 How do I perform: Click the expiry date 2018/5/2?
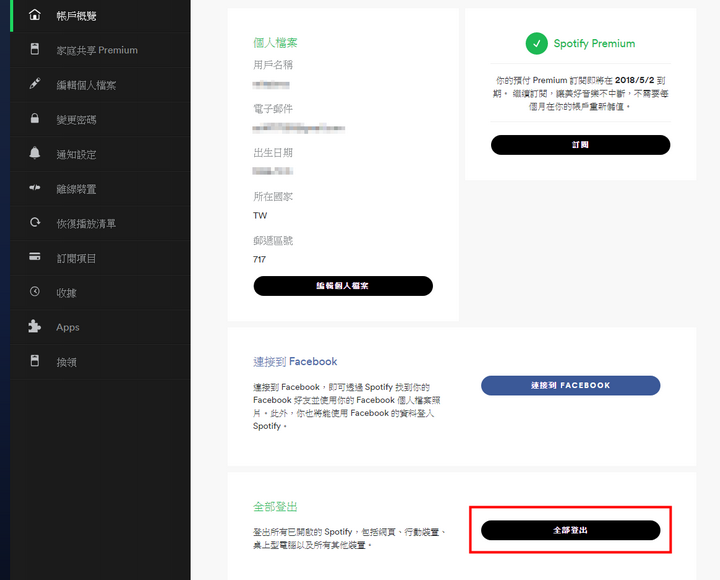(x=635, y=80)
